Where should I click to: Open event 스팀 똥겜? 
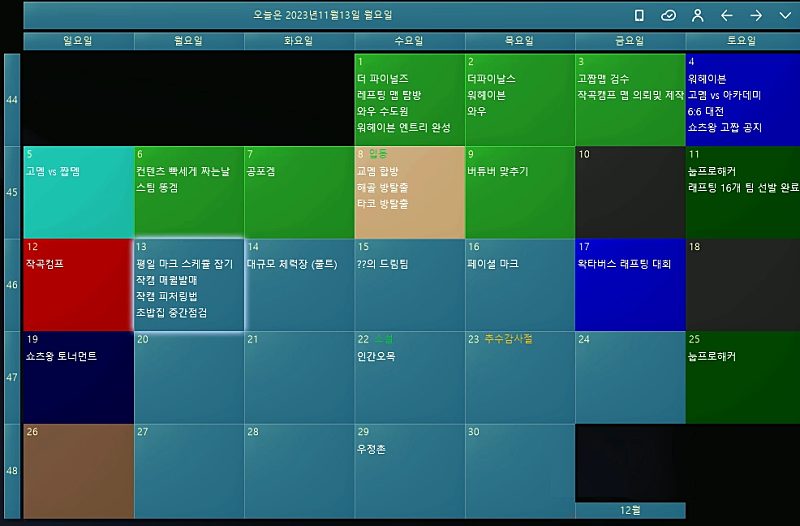tap(157, 188)
